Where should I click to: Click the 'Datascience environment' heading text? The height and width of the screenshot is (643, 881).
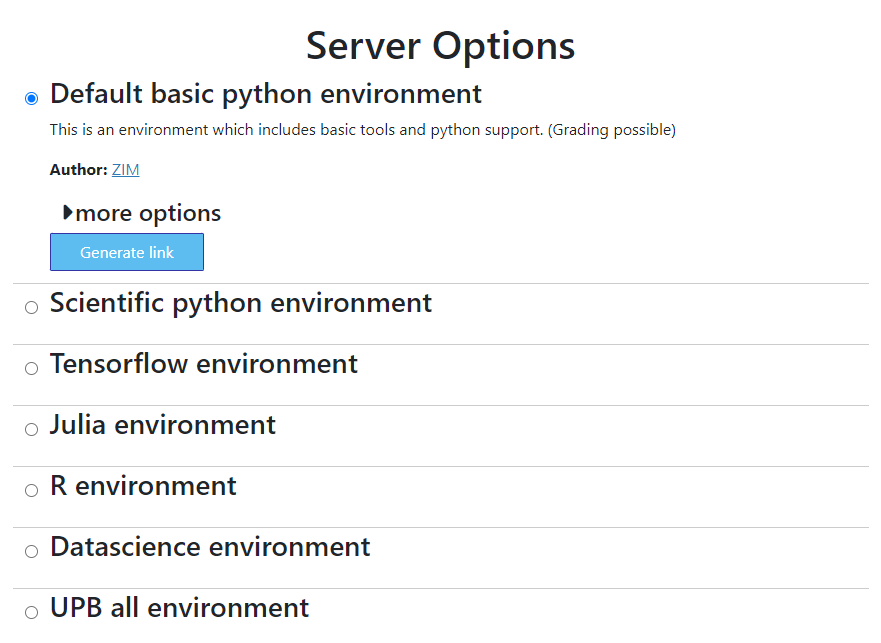point(210,547)
